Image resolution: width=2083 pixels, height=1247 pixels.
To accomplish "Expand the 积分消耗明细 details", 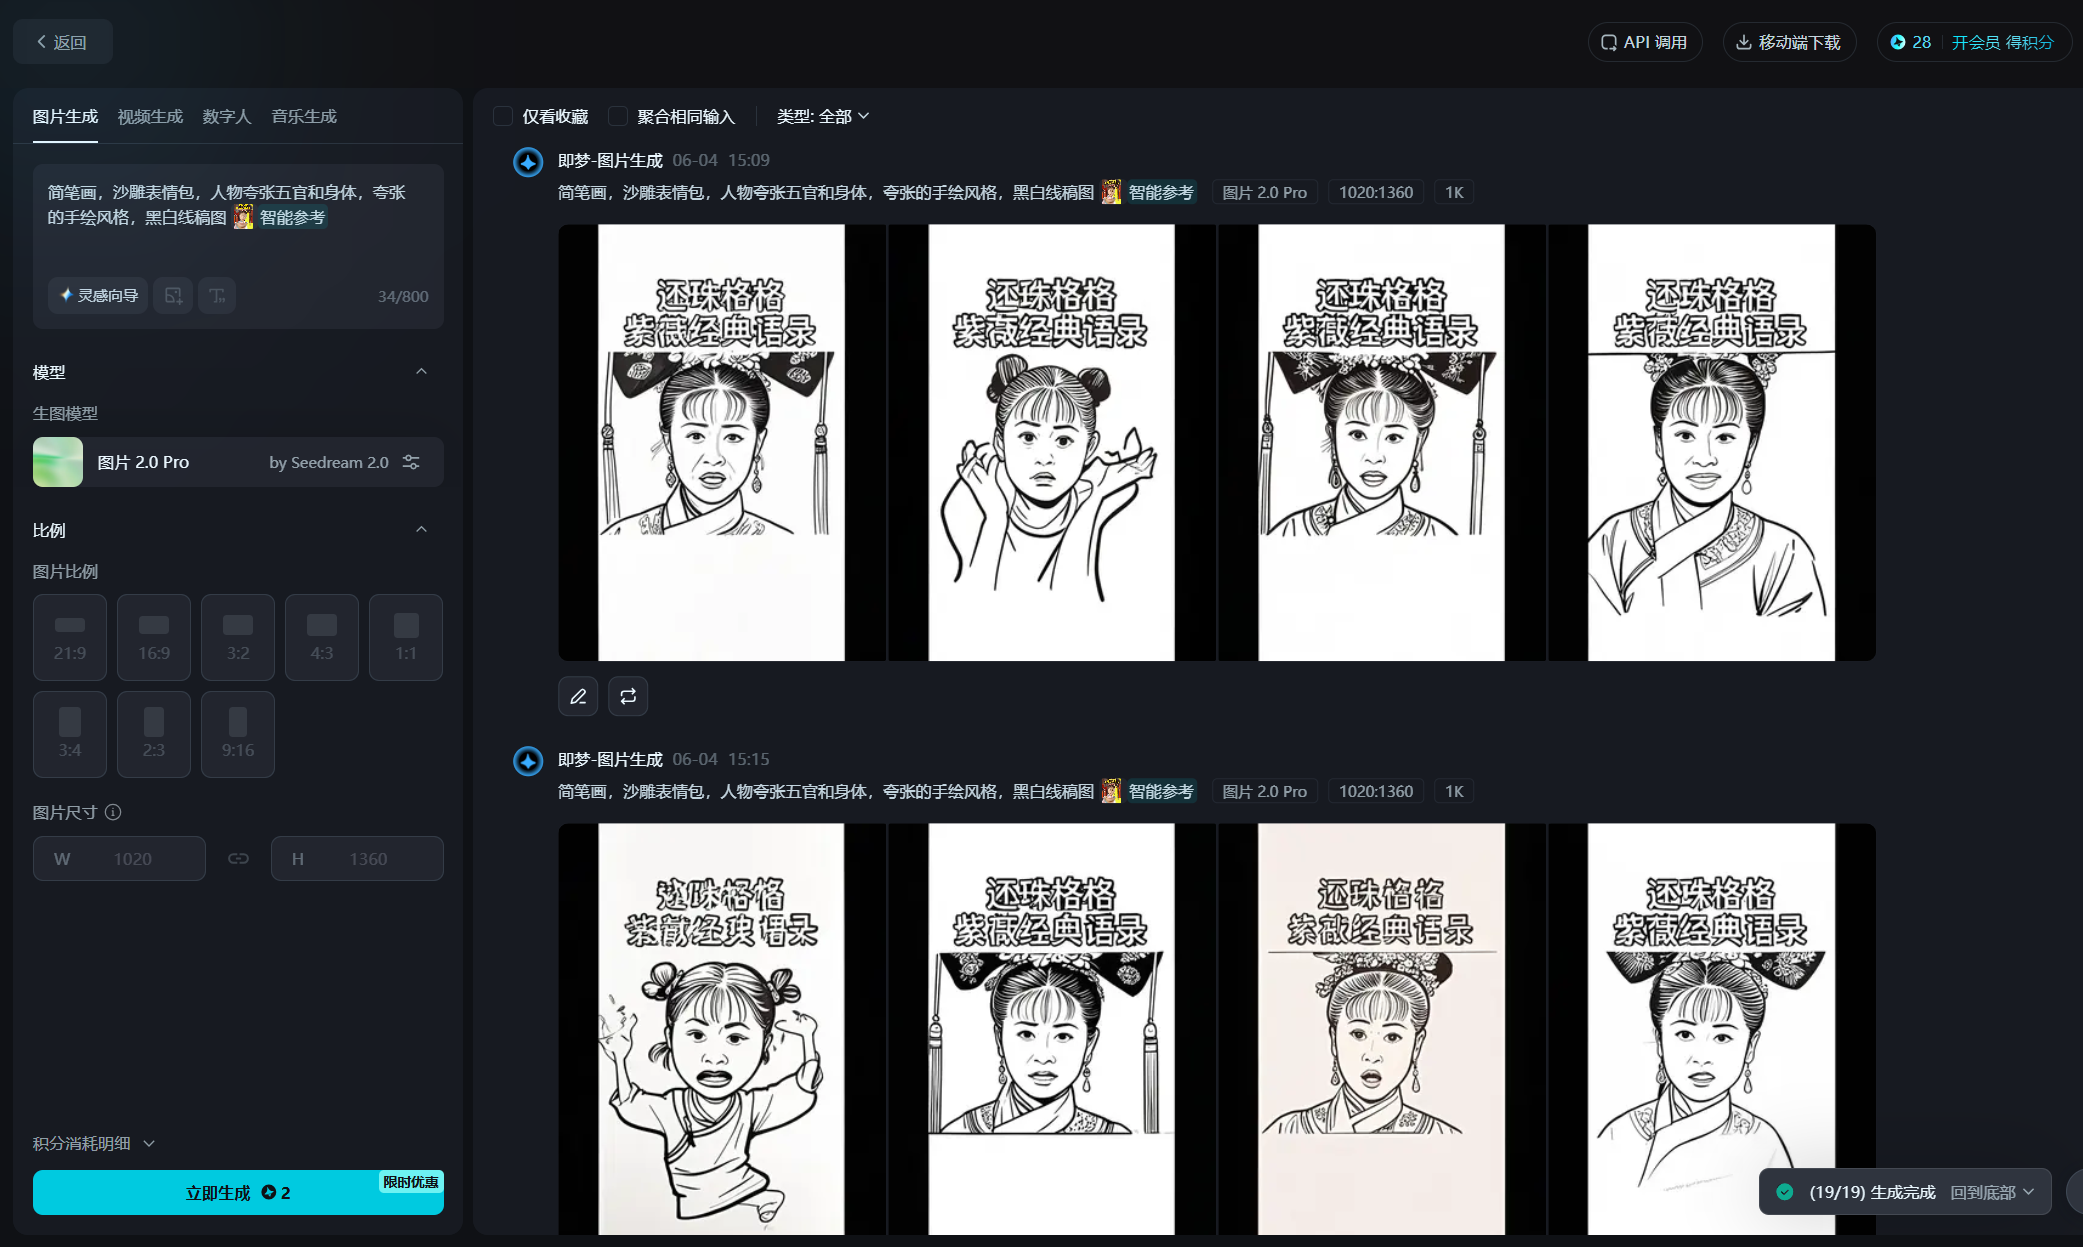I will click(x=94, y=1143).
